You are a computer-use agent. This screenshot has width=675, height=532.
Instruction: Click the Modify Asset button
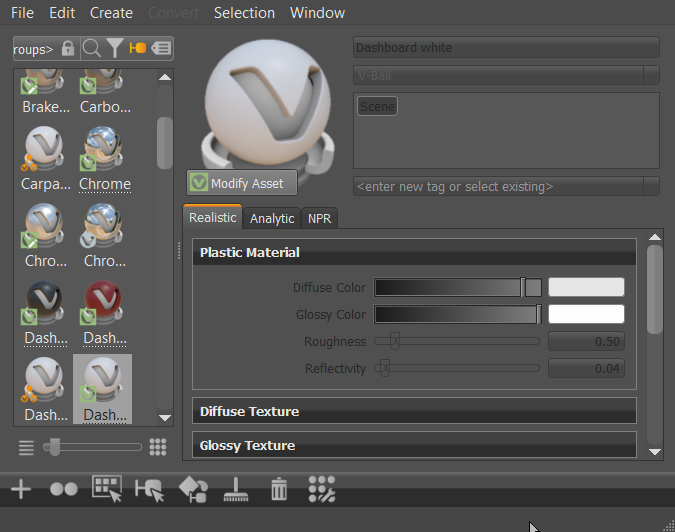click(242, 183)
